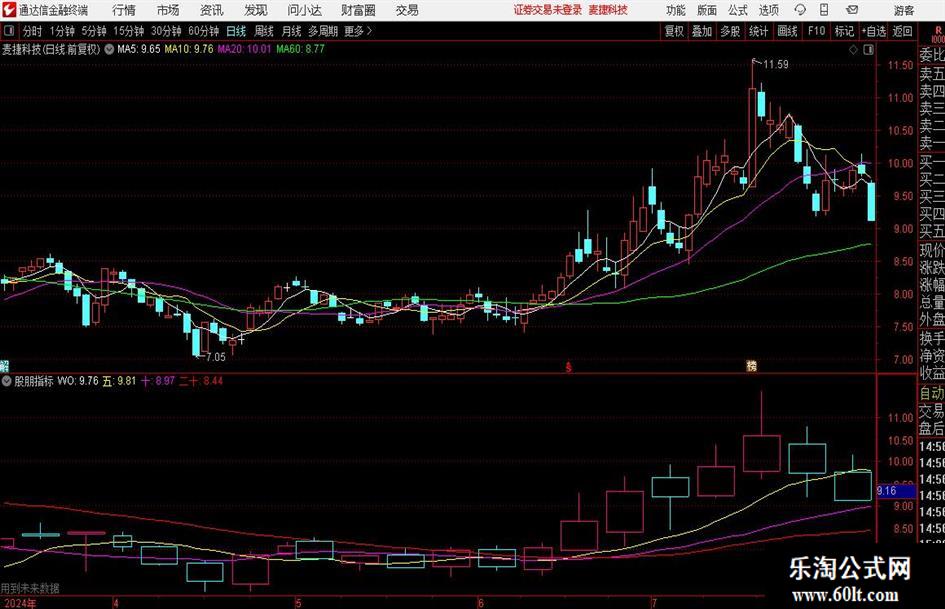This screenshot has width=945, height=609.
Task: Toggle the right info panel icon above the chart
Action: point(868,50)
